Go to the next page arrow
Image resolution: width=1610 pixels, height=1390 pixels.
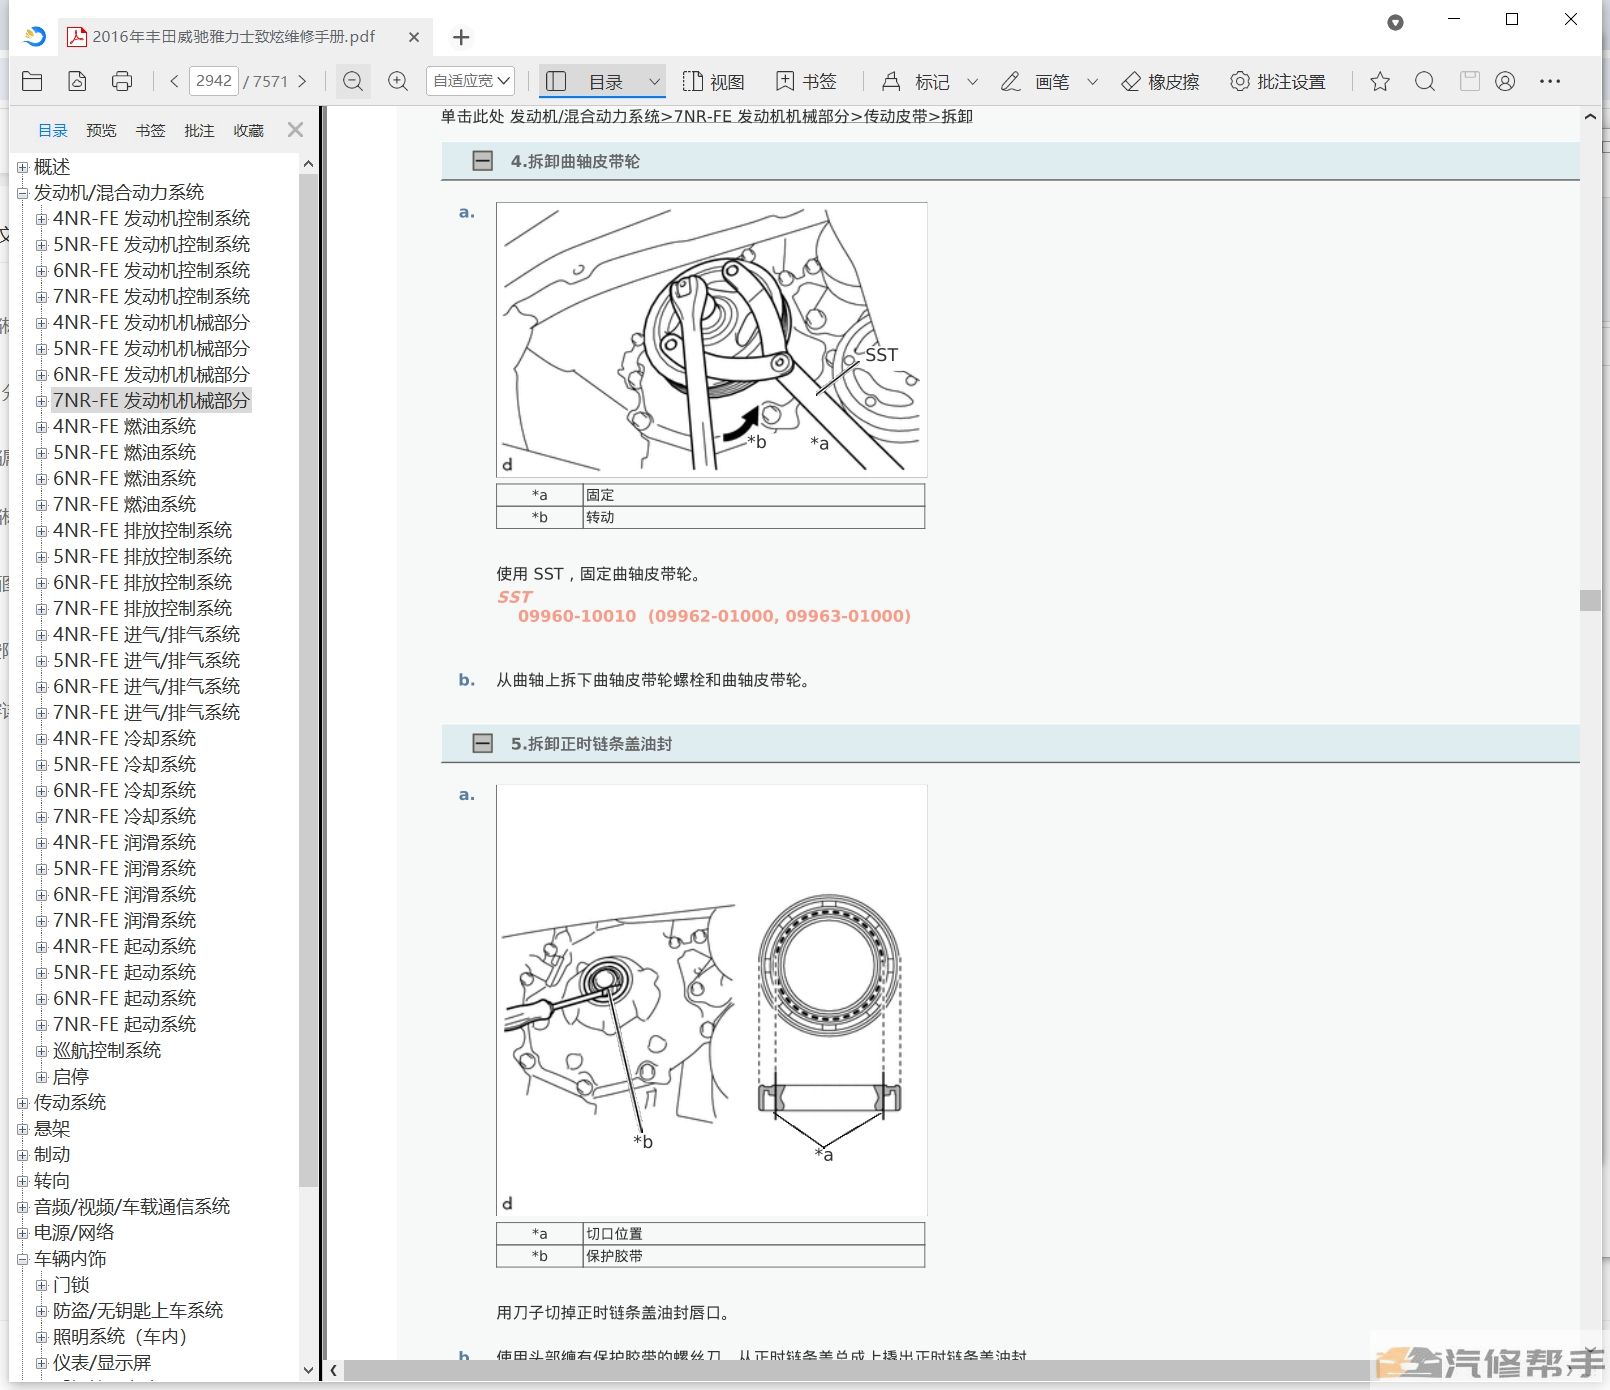tap(302, 81)
